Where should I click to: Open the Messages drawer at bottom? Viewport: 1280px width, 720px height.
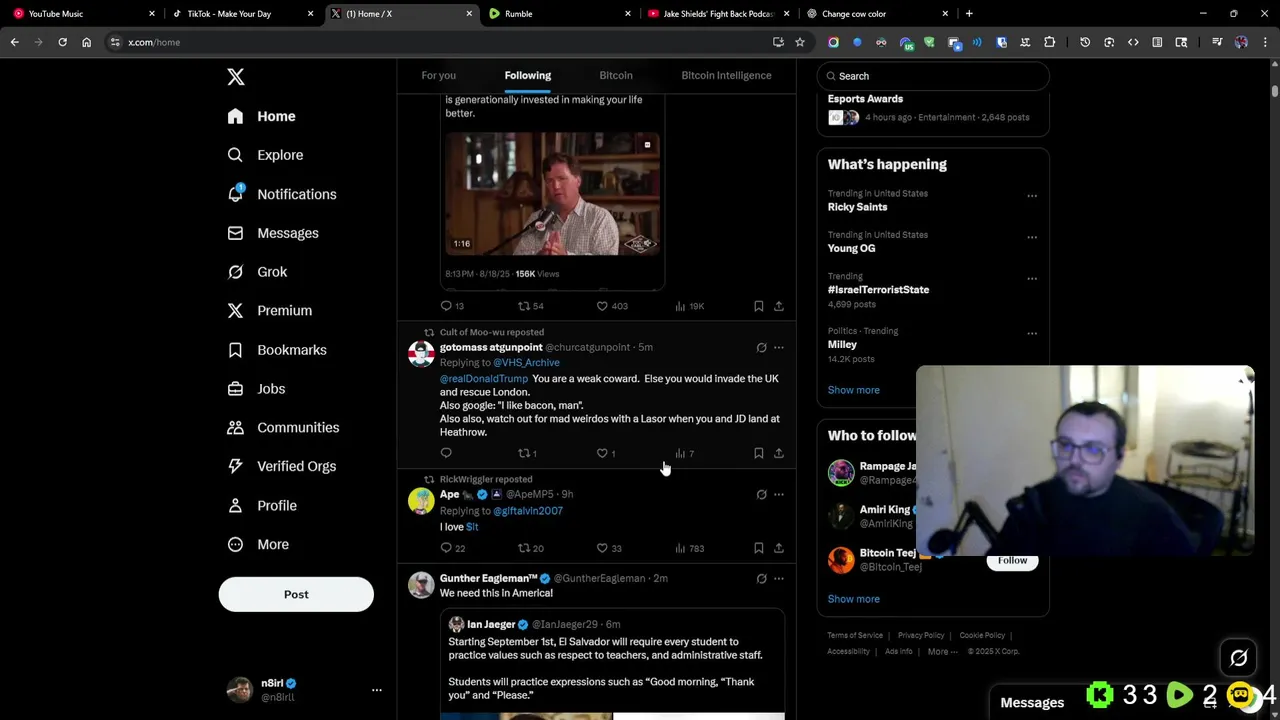(1032, 703)
